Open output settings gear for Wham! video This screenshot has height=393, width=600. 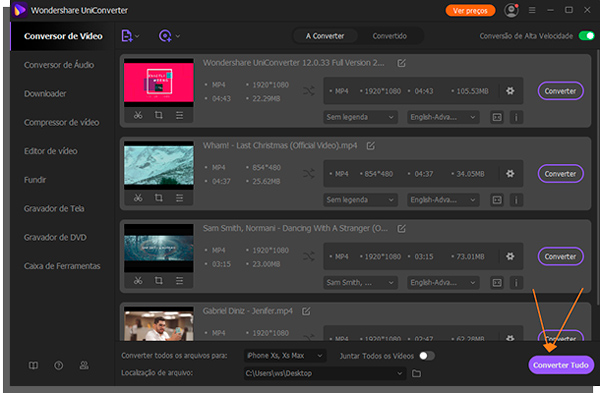point(510,174)
